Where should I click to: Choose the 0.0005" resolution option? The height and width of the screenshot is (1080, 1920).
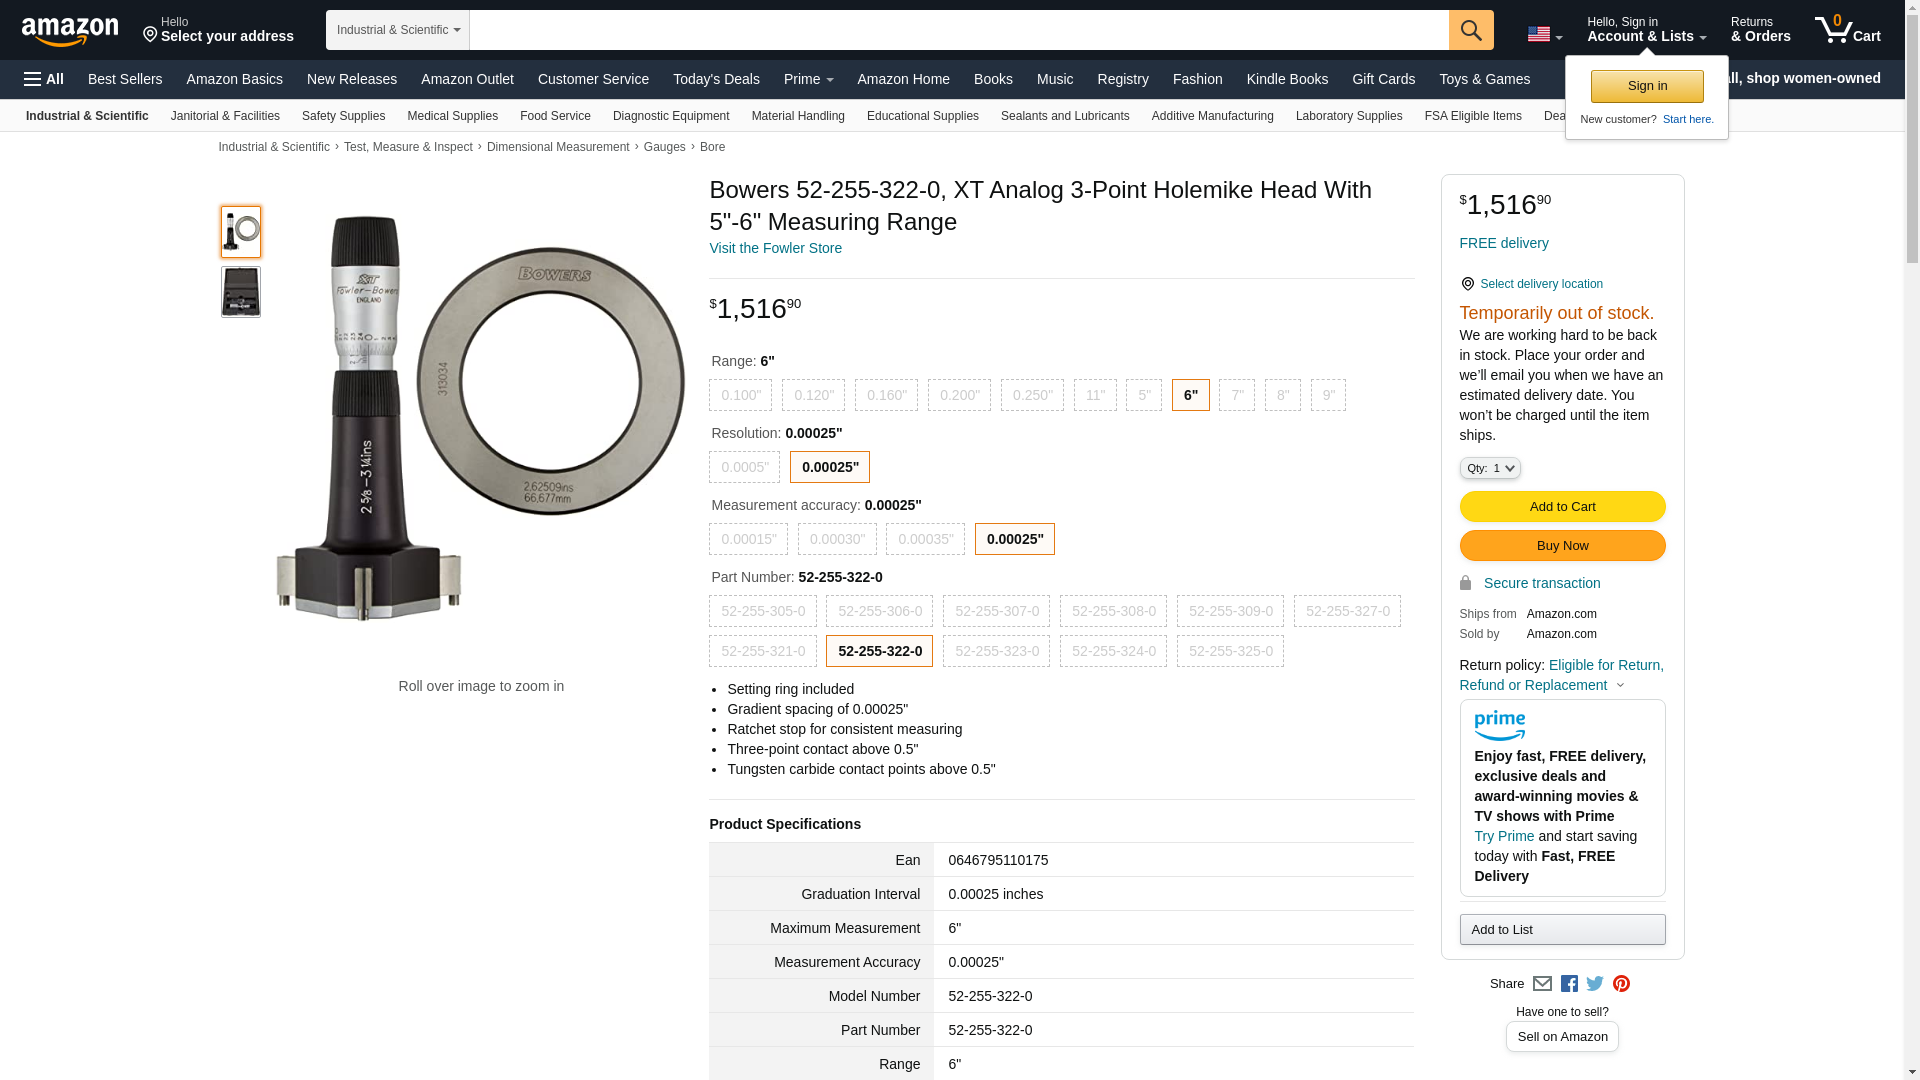click(744, 467)
